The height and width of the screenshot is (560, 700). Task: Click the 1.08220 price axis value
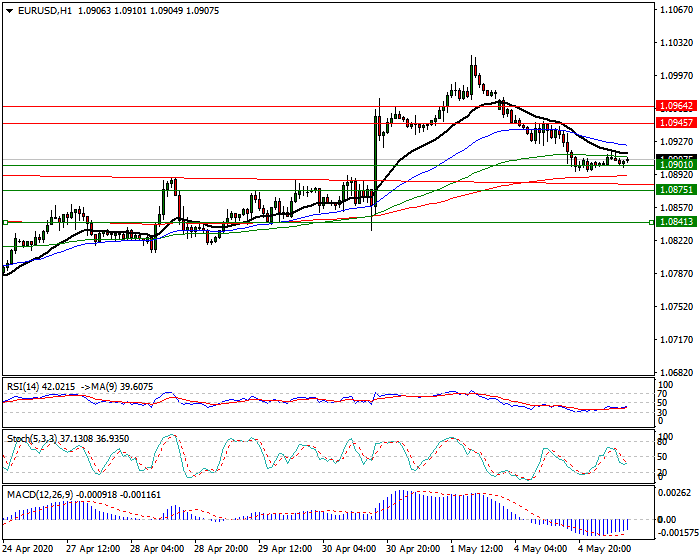click(676, 241)
